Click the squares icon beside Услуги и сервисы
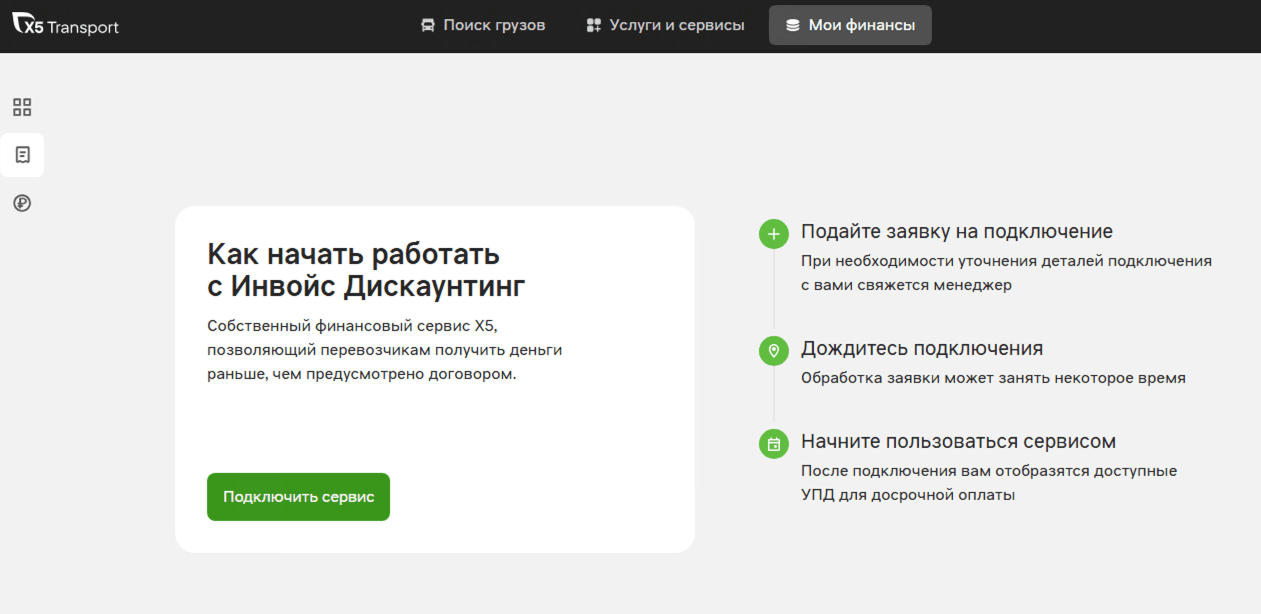The image size is (1261, 614). [594, 25]
